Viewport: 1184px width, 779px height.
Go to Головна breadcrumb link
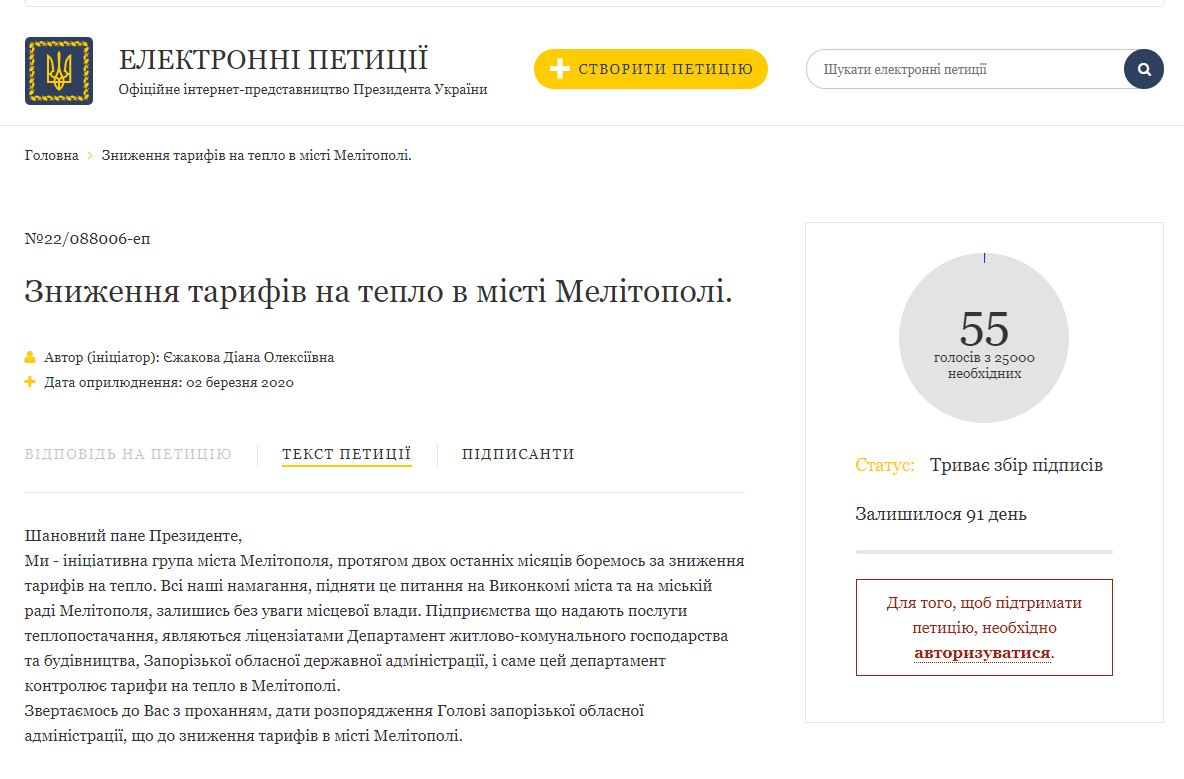(x=52, y=156)
